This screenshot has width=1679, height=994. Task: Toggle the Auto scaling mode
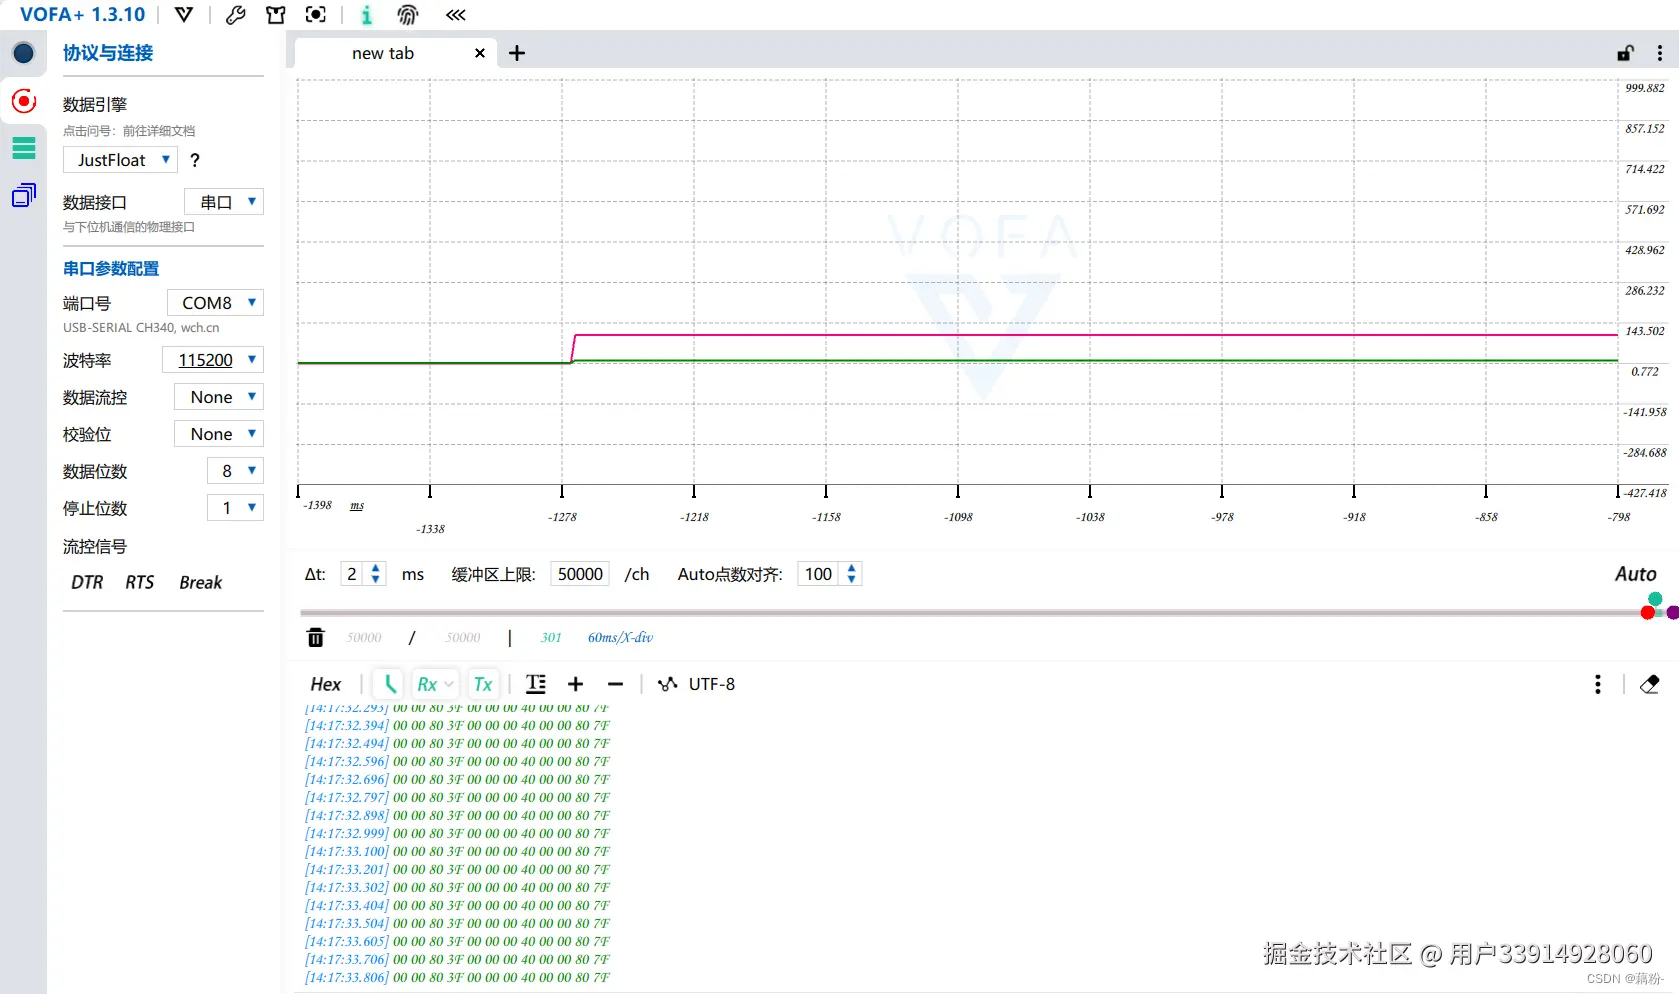click(x=1636, y=574)
